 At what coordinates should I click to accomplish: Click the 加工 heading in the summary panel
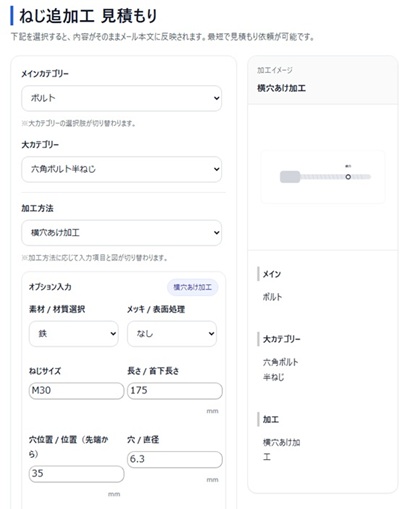click(271, 419)
